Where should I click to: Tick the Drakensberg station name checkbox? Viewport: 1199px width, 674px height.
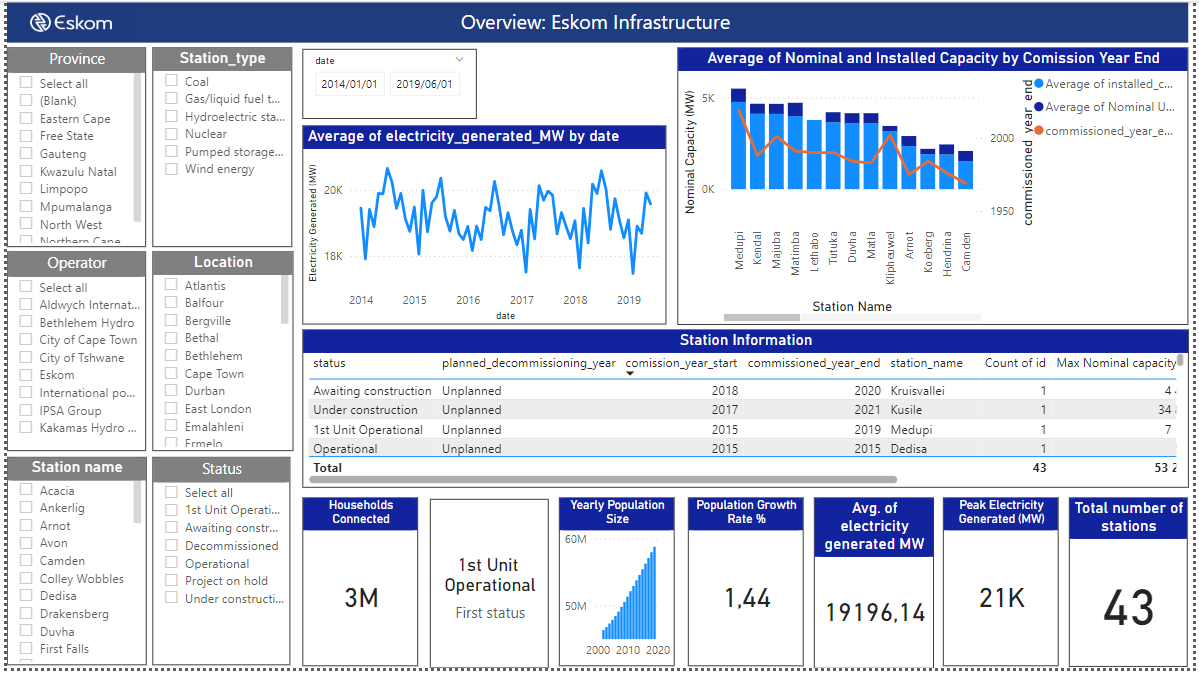(x=27, y=614)
